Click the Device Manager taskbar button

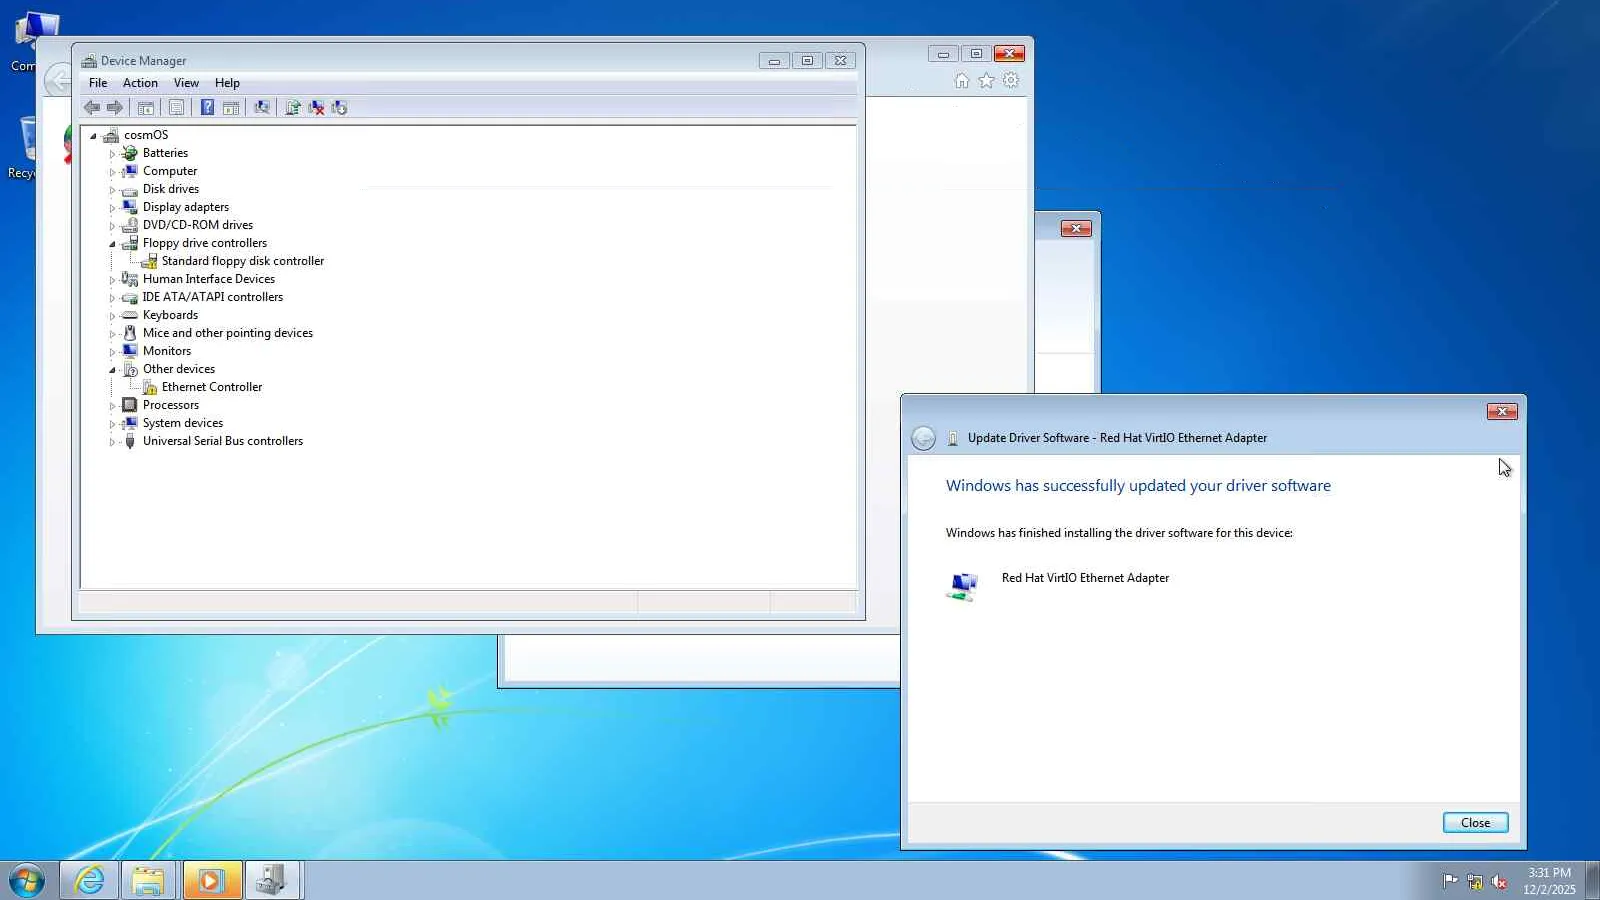273,881
